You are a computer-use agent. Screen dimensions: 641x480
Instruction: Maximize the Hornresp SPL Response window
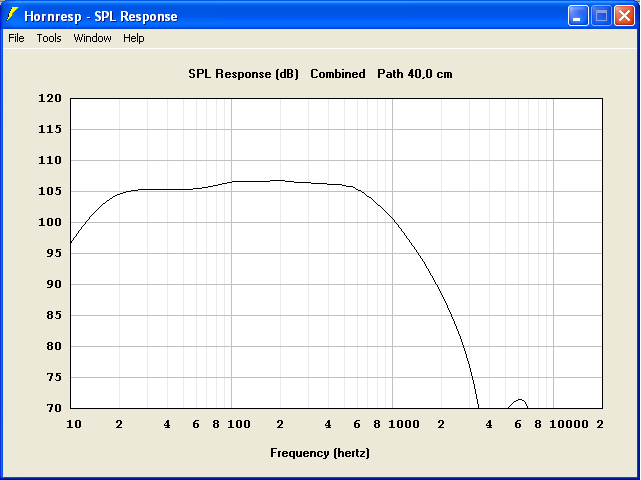pyautogui.click(x=601, y=16)
